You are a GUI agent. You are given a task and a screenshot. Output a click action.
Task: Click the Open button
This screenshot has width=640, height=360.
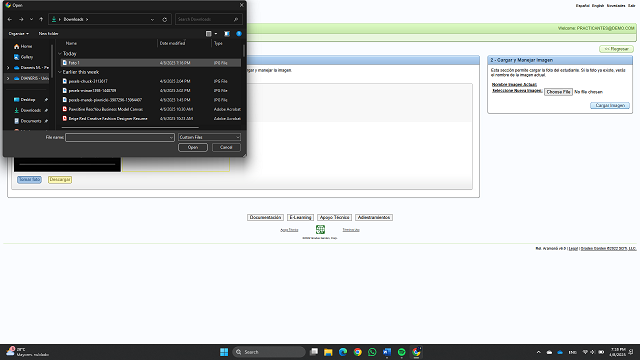click(x=193, y=147)
